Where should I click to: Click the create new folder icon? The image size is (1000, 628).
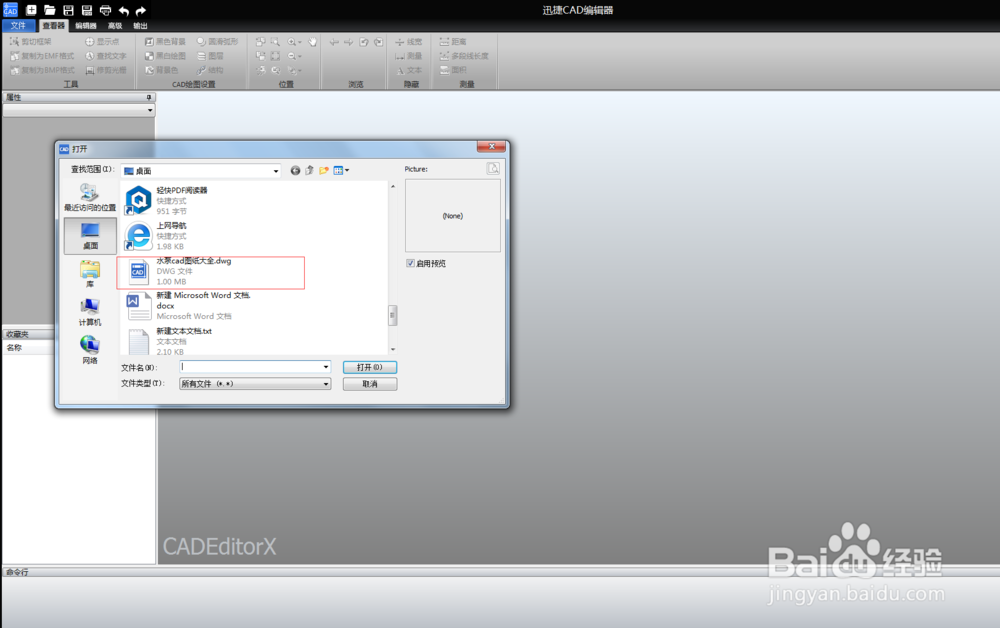[324, 170]
